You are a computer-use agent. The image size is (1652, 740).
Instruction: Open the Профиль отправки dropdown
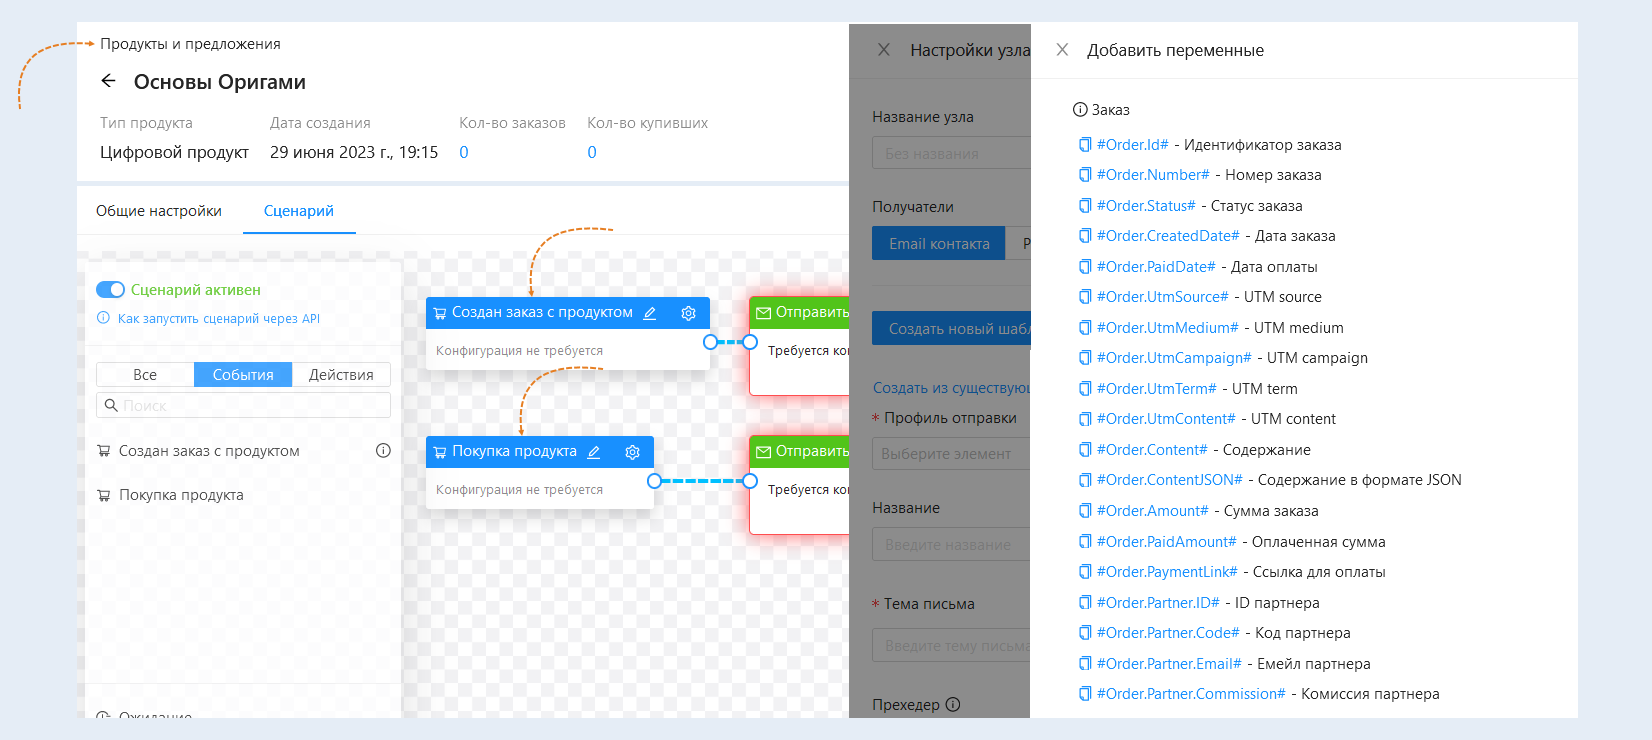click(950, 454)
